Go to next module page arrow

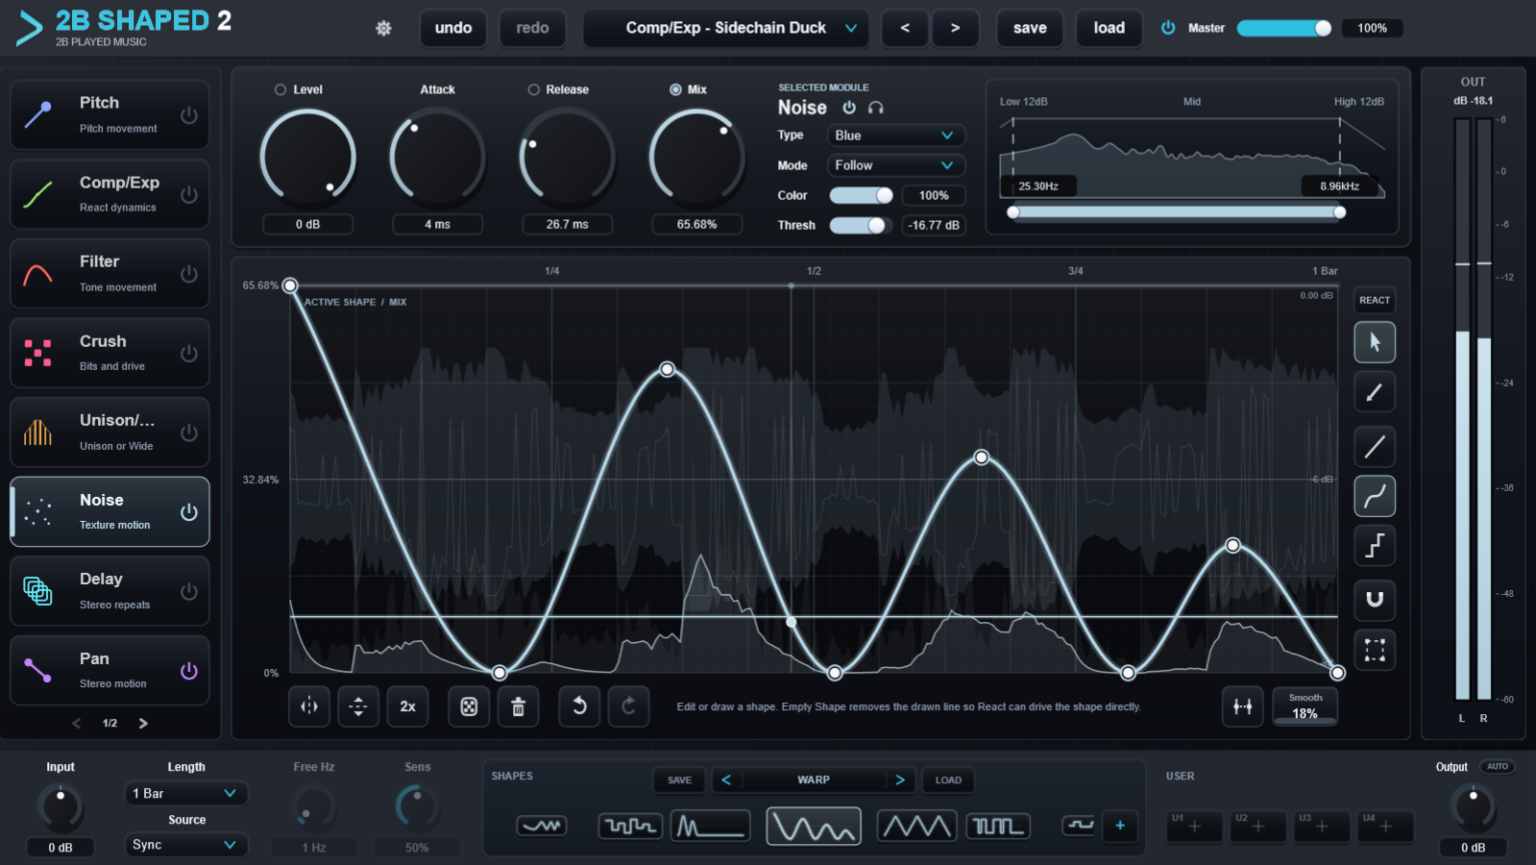click(143, 723)
